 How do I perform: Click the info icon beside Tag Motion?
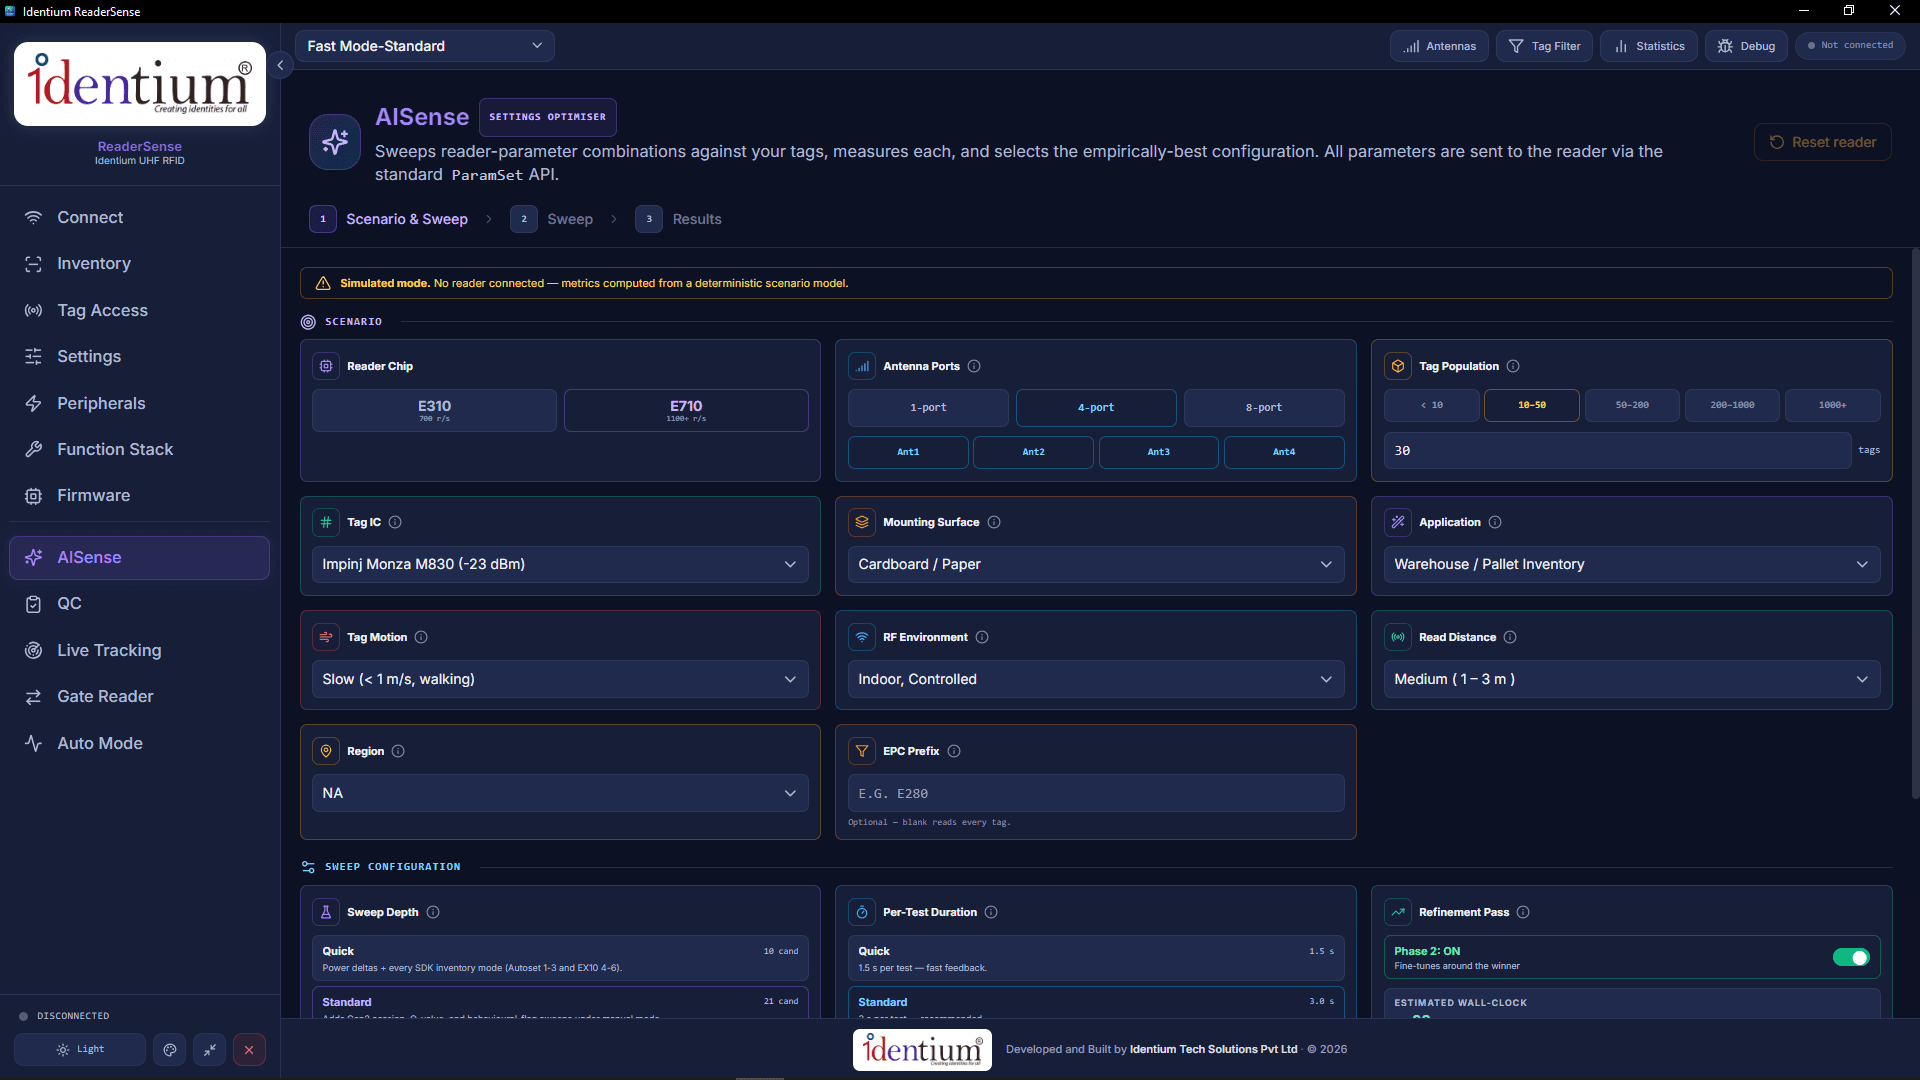421,637
